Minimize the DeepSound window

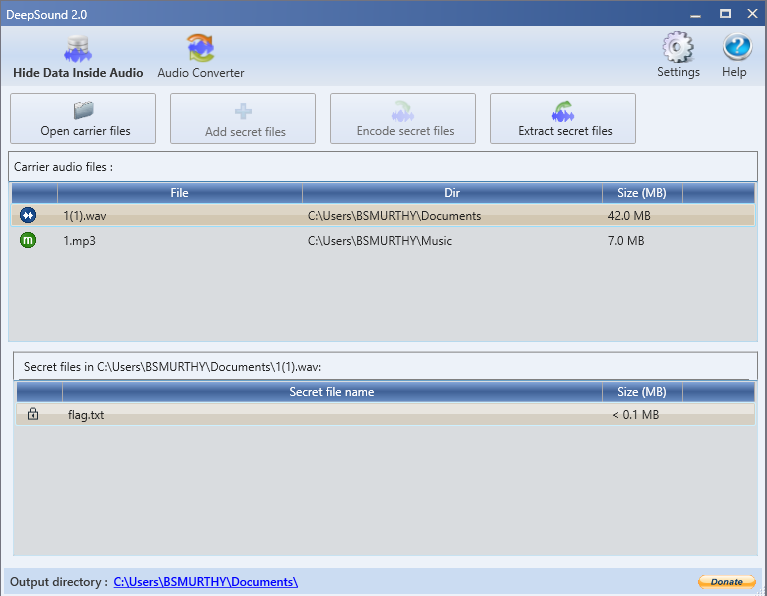[x=696, y=14]
